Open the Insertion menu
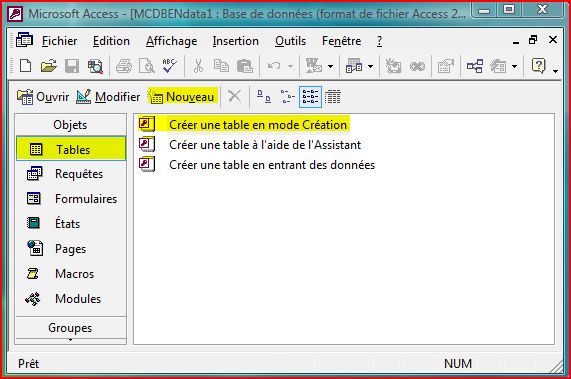This screenshot has height=379, width=571. point(236,41)
